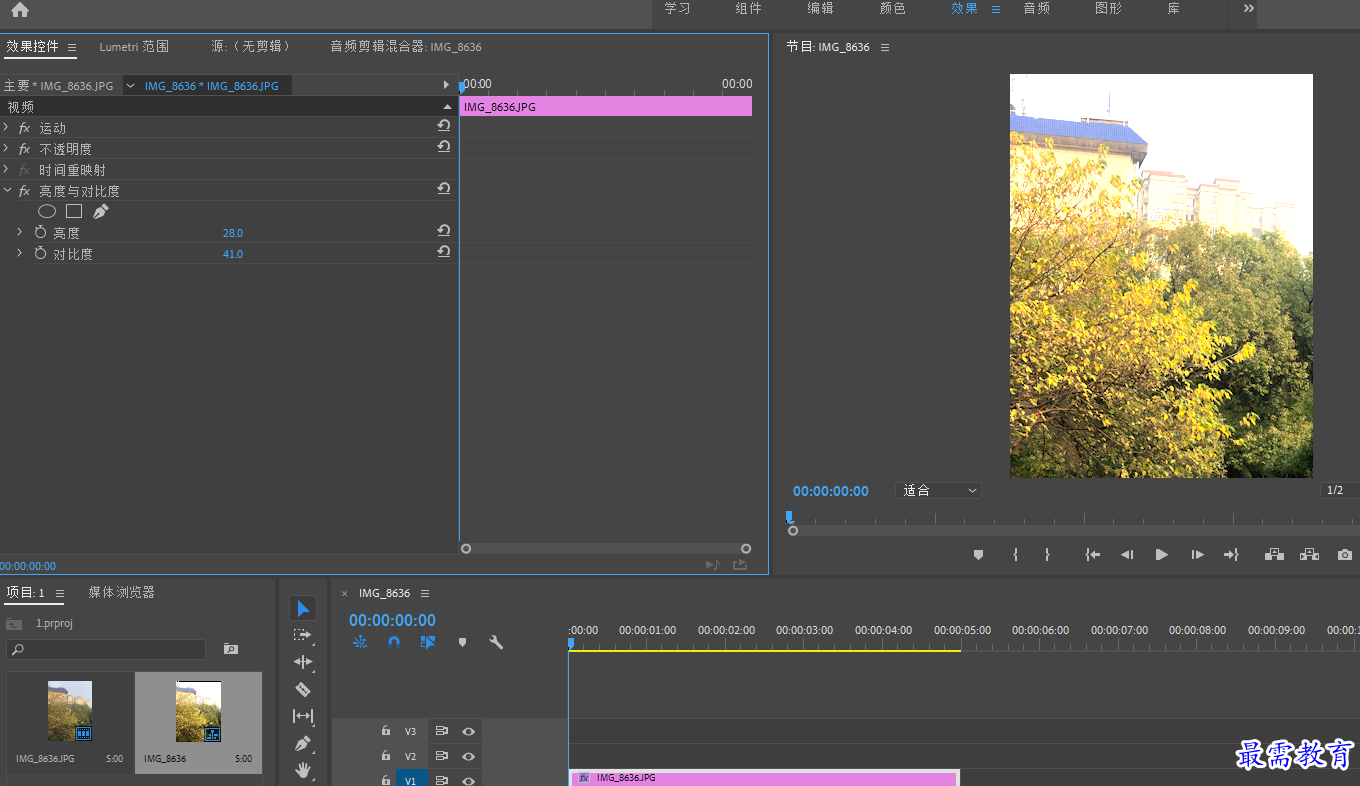The width and height of the screenshot is (1360, 786).
Task: Switch to 编辑 workspace
Action: (820, 8)
